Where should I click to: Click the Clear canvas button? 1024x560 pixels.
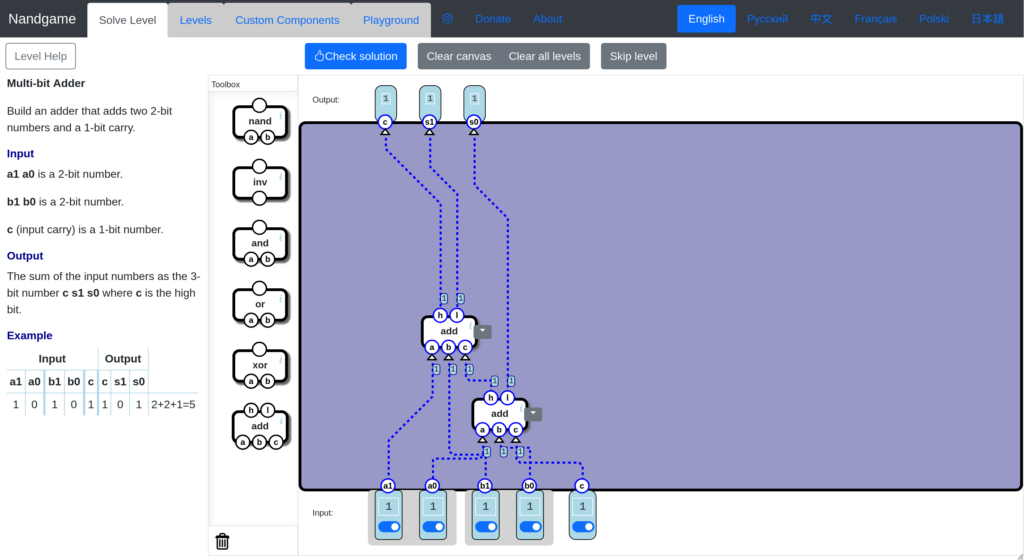[x=458, y=56]
